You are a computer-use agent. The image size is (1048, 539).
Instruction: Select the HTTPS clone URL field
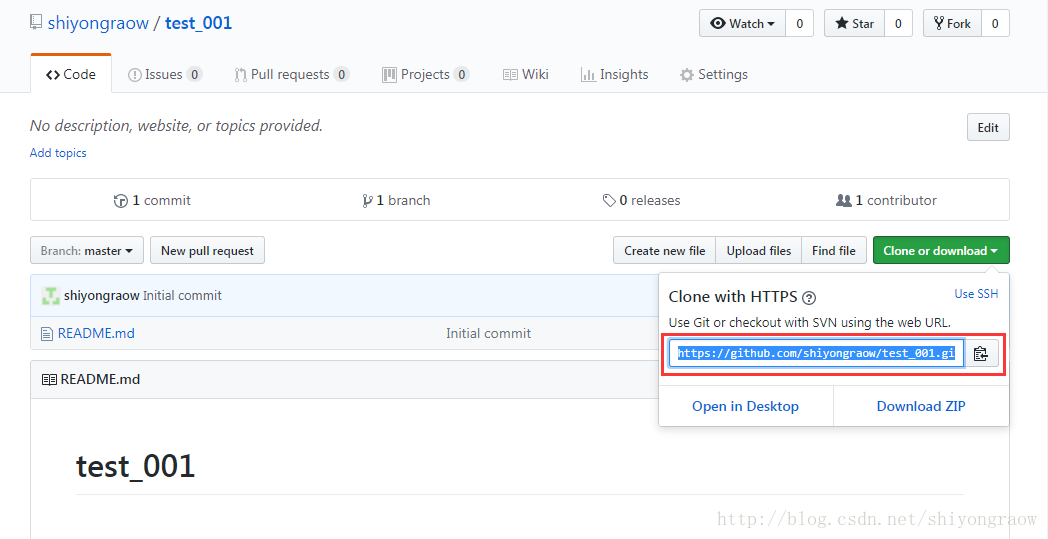tap(816, 353)
